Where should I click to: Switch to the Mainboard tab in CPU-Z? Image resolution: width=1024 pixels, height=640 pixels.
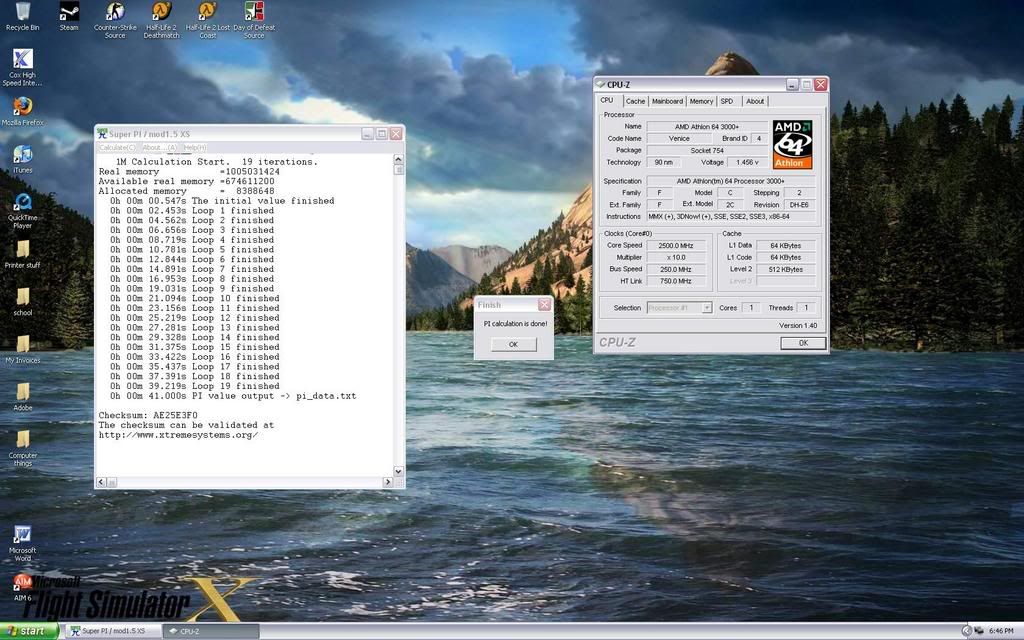pos(667,101)
